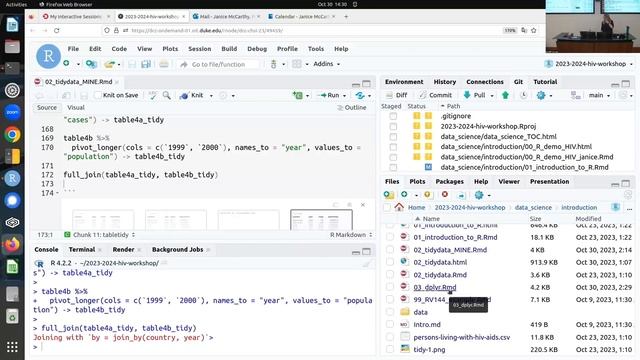Click the More gear icon in Files pane
The height and width of the screenshot is (360, 640).
coord(479,195)
